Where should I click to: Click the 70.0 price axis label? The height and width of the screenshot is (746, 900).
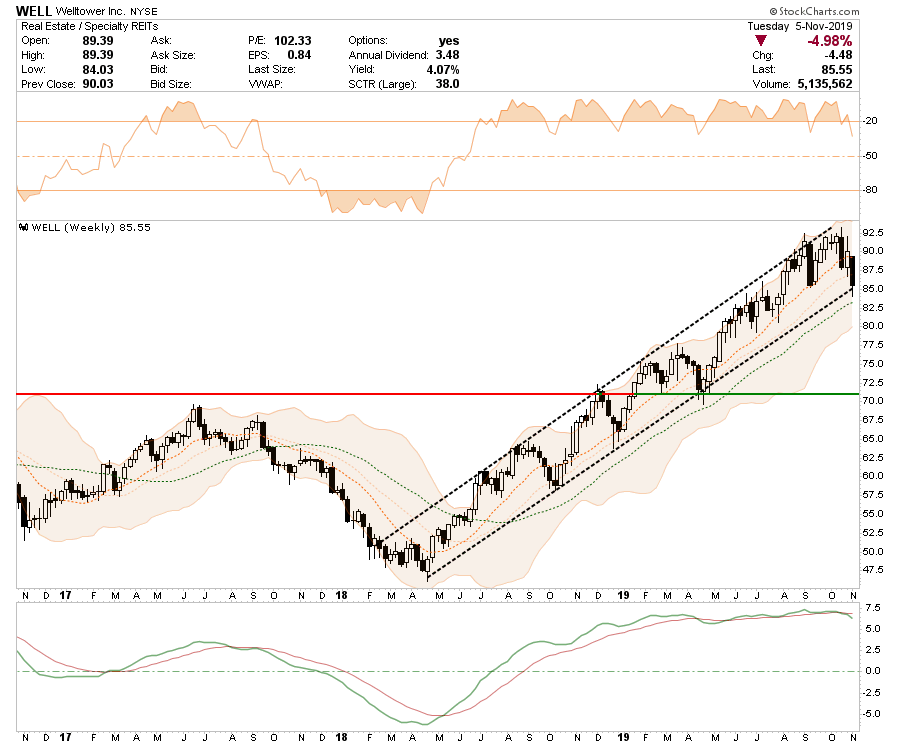[873, 401]
